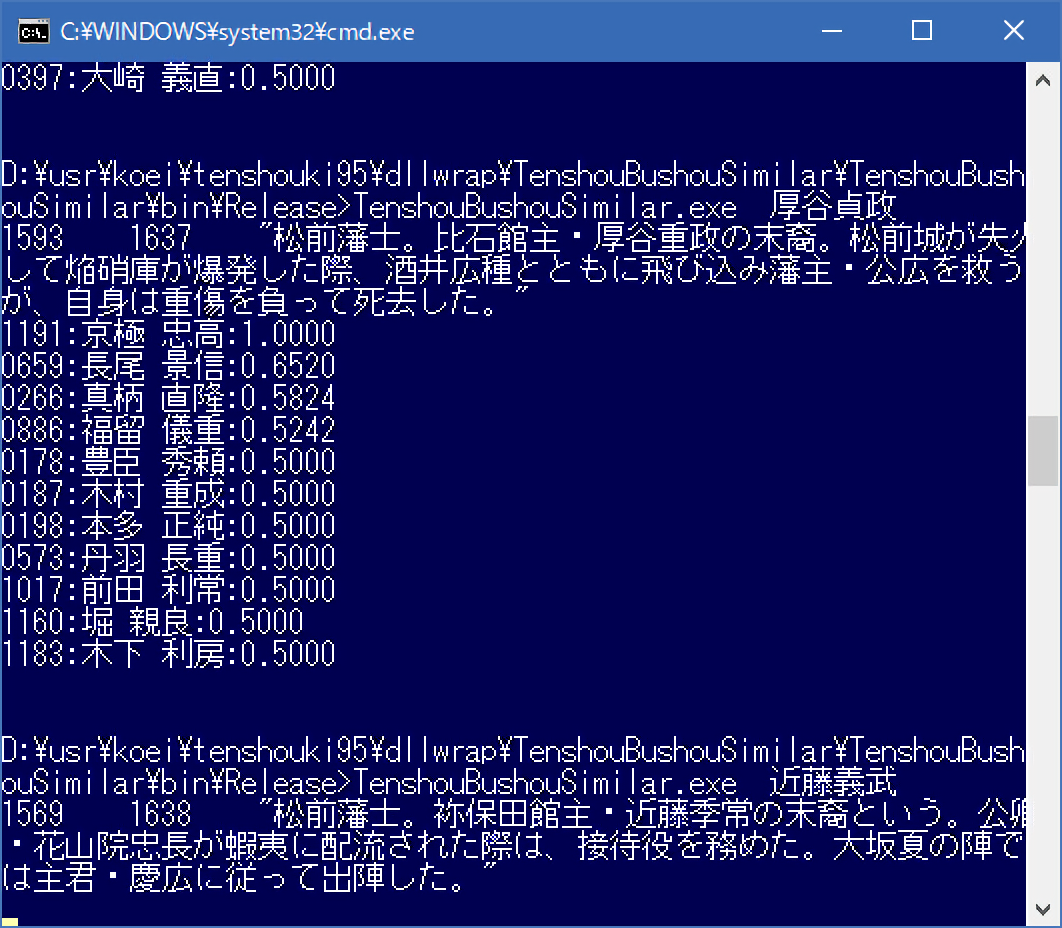Click the blinking cursor at the bottom
Viewport: 1062px width, 928px height.
click(10, 920)
